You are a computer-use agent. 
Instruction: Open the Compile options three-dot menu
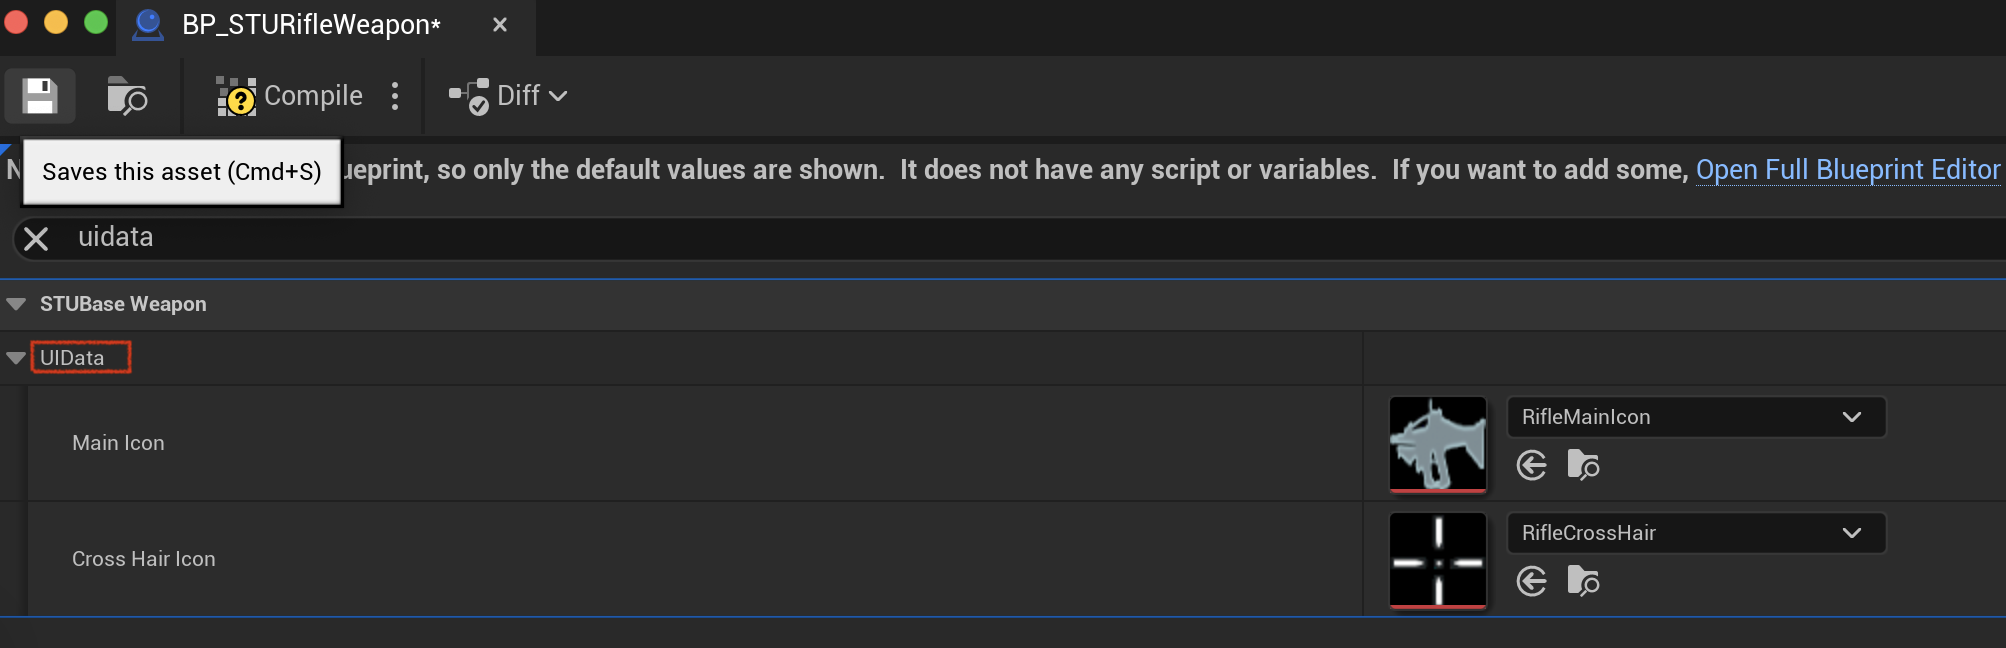(x=395, y=96)
